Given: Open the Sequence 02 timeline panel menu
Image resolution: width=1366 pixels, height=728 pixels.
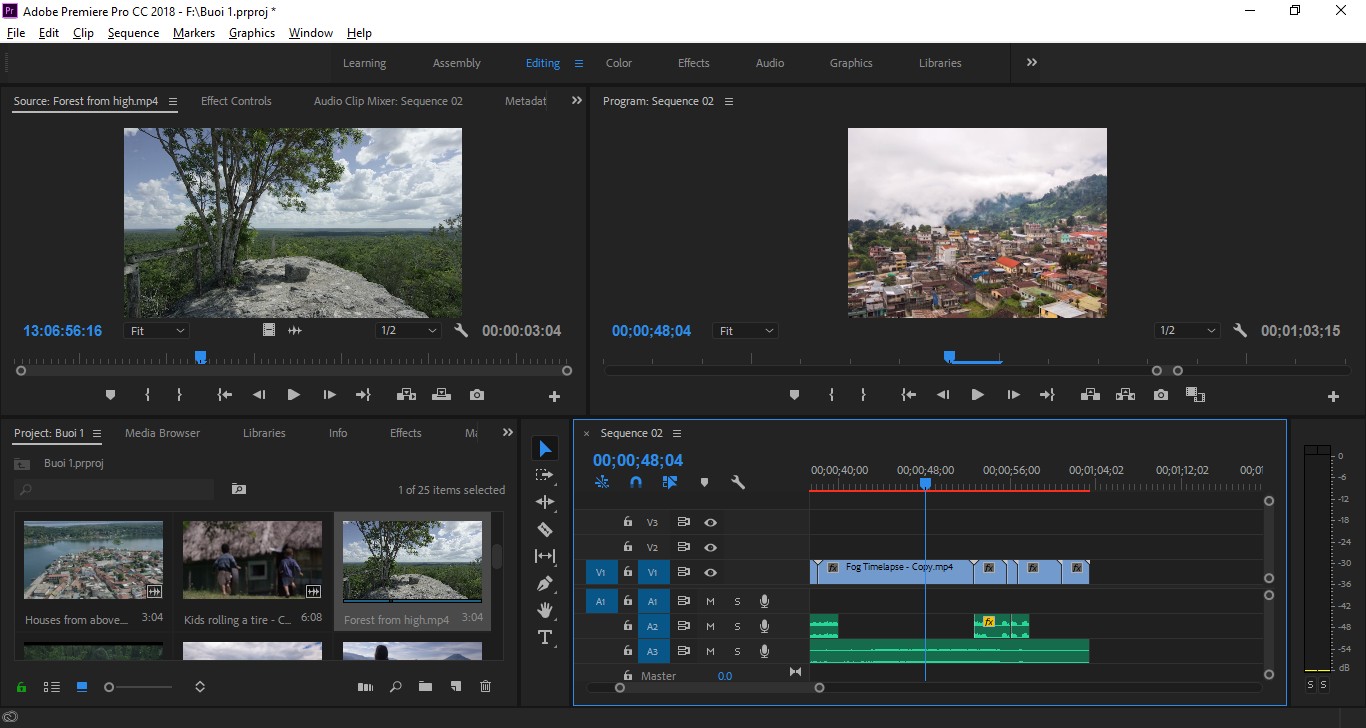Looking at the screenshot, I should pos(677,433).
